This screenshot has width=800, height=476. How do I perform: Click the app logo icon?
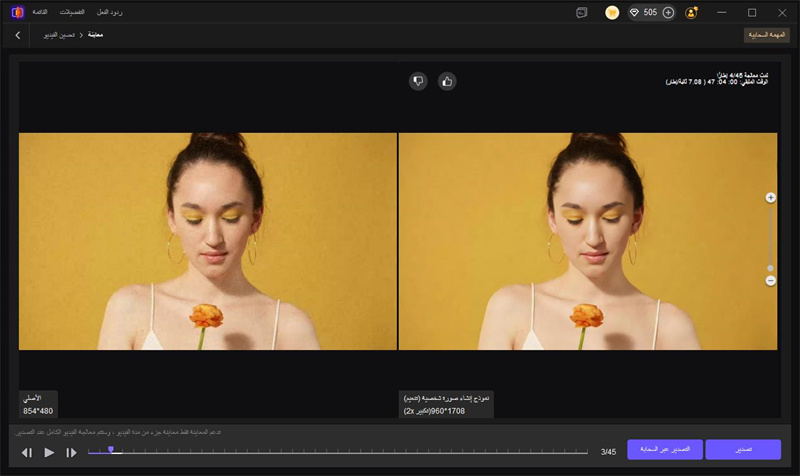coord(17,12)
